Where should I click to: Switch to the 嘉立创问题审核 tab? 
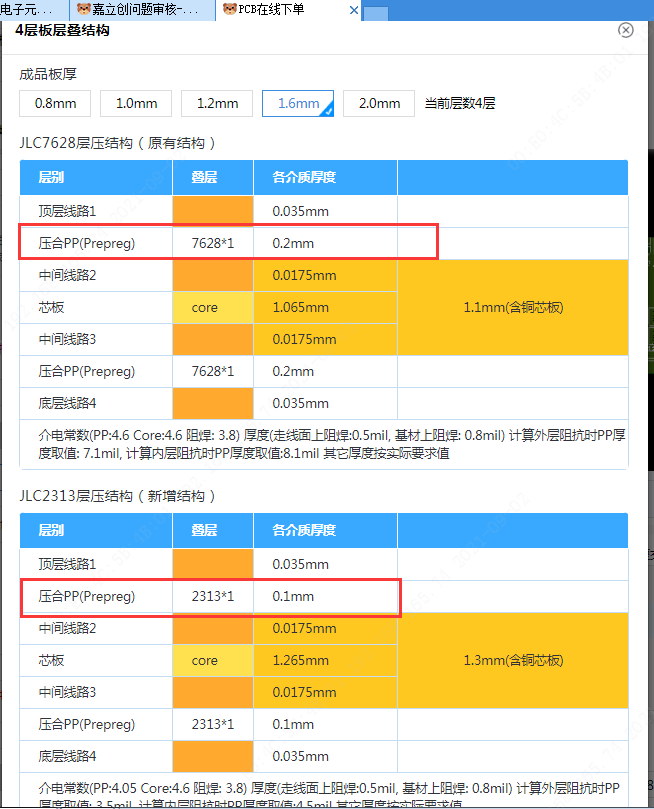pos(150,9)
